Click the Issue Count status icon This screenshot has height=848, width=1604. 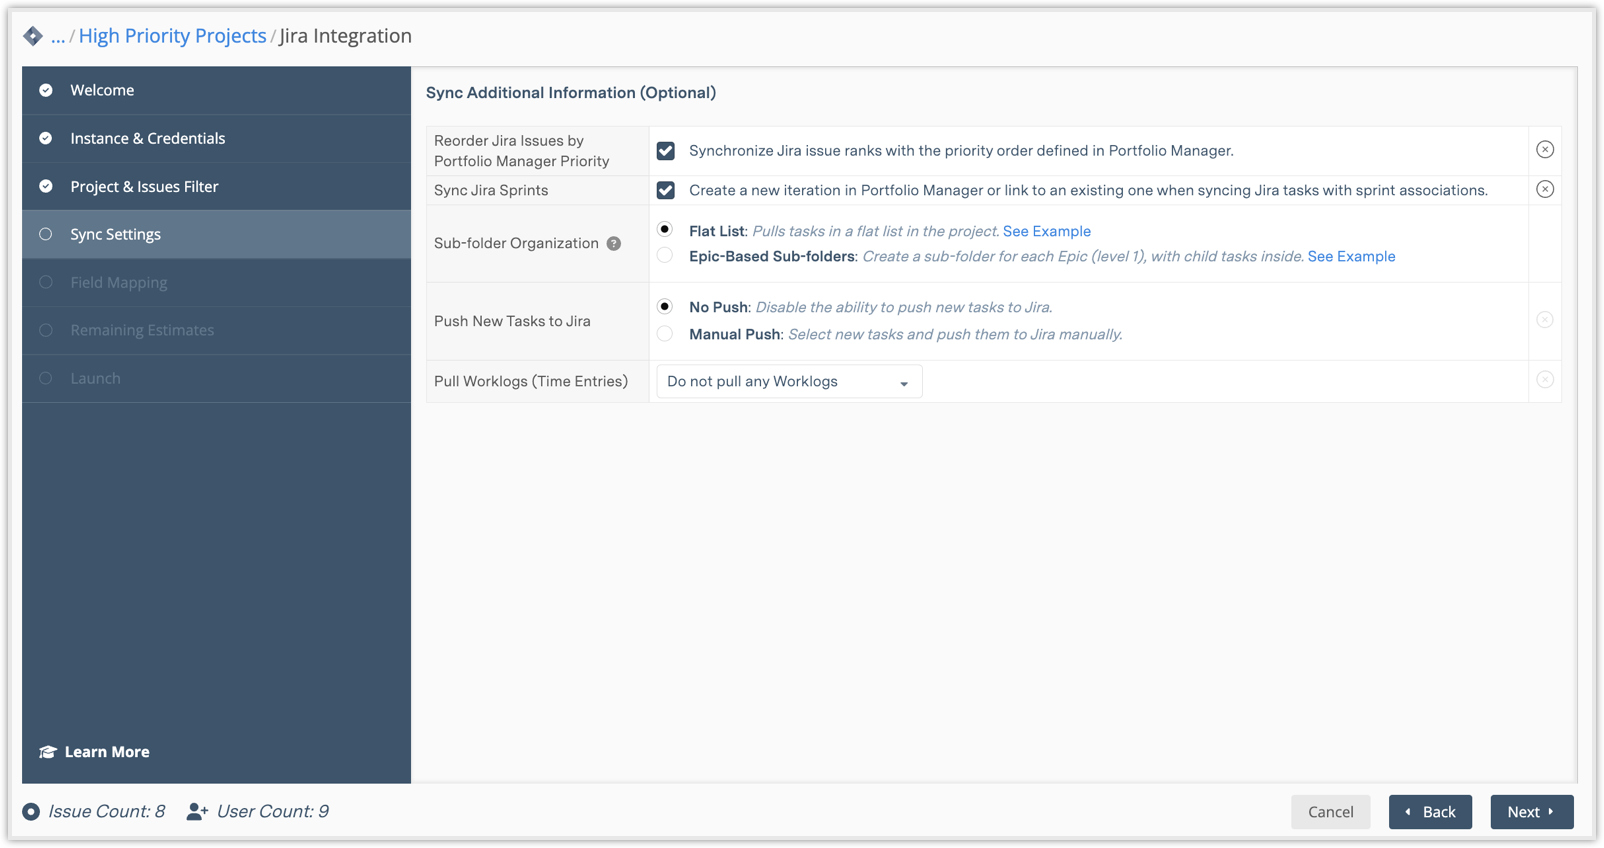point(31,812)
